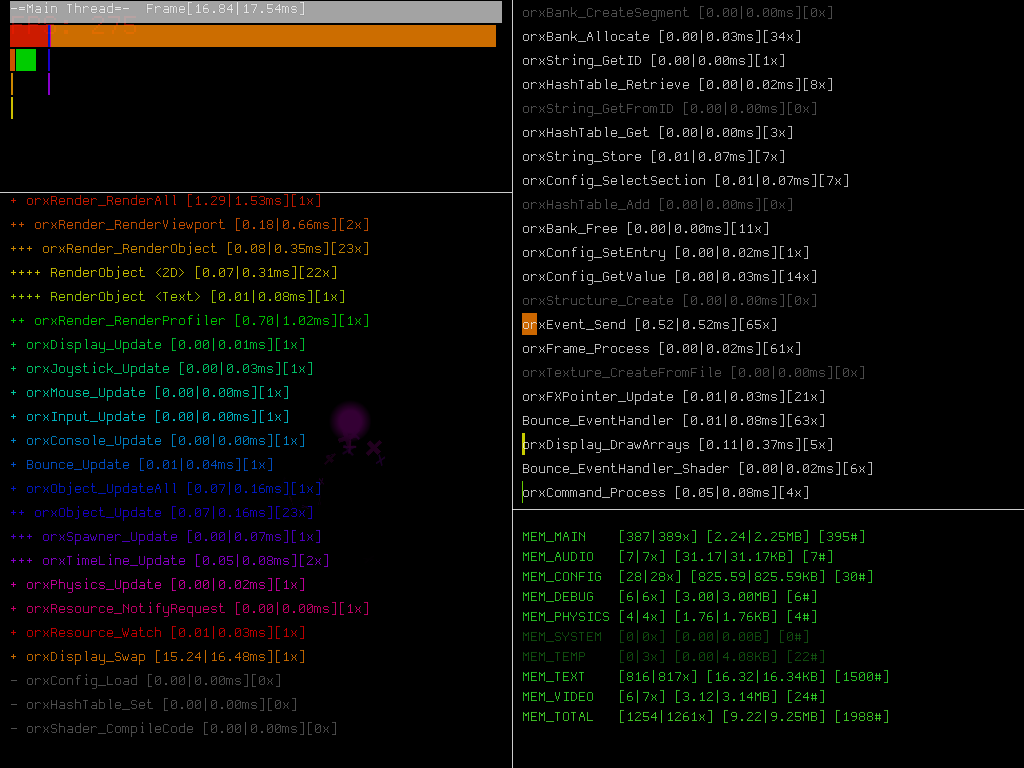
Task: Select the orxHashTable_Get entry
Action: click(x=658, y=133)
